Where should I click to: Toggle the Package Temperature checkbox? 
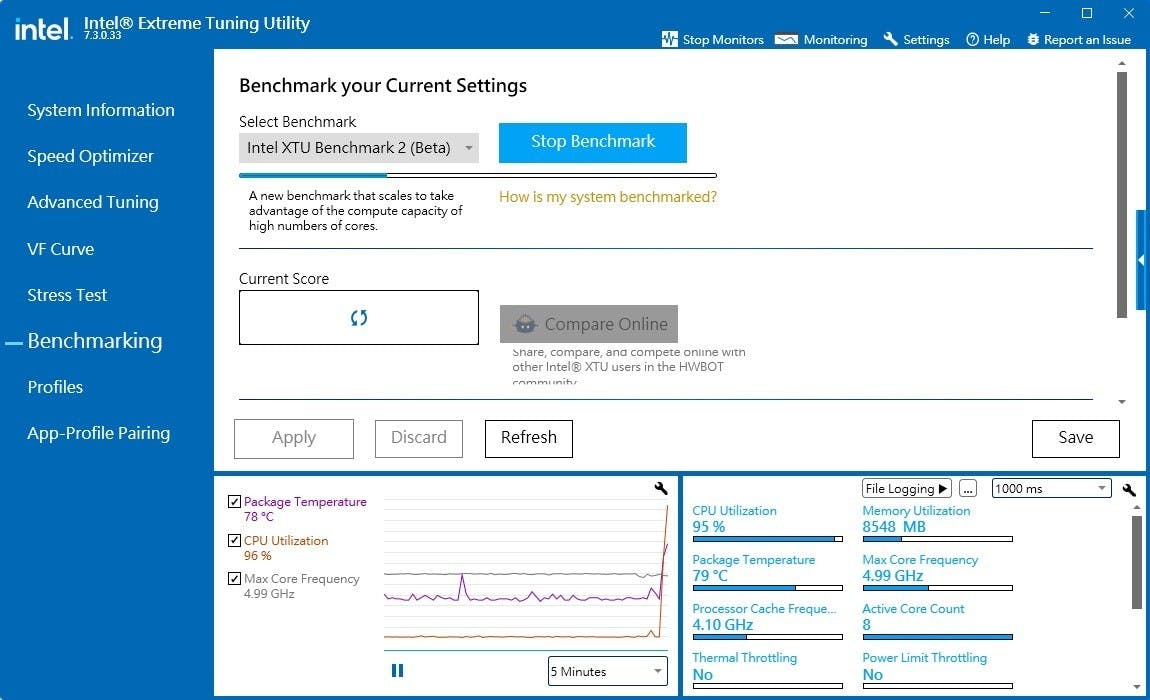coord(235,502)
